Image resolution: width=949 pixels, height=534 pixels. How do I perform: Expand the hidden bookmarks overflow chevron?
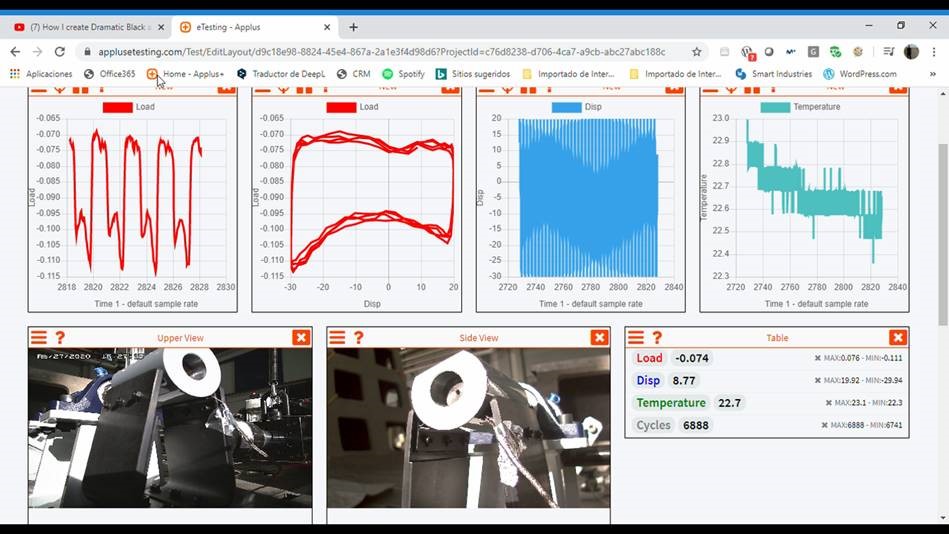click(x=934, y=74)
